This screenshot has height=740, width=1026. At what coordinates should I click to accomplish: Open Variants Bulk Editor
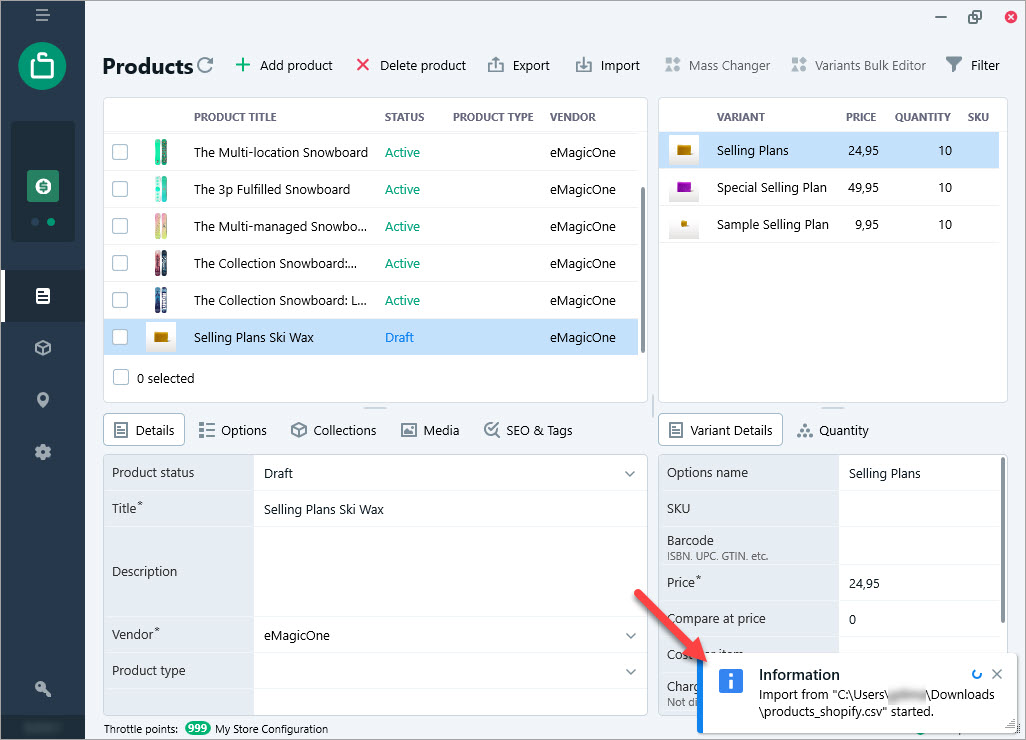[858, 65]
